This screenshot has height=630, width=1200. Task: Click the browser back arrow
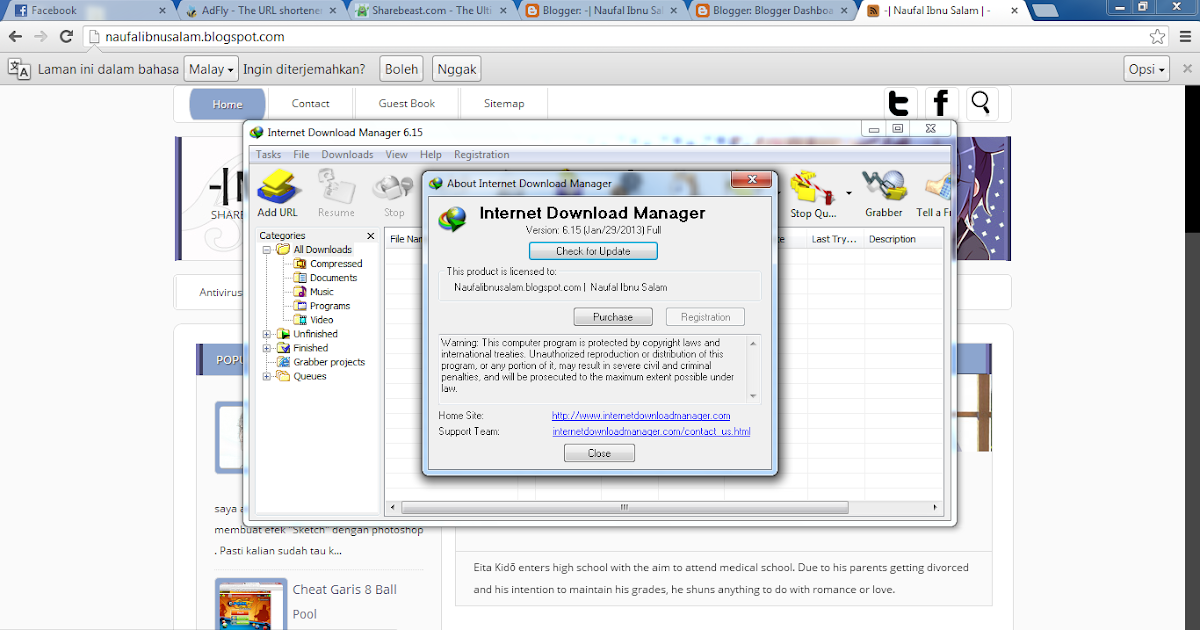click(16, 37)
